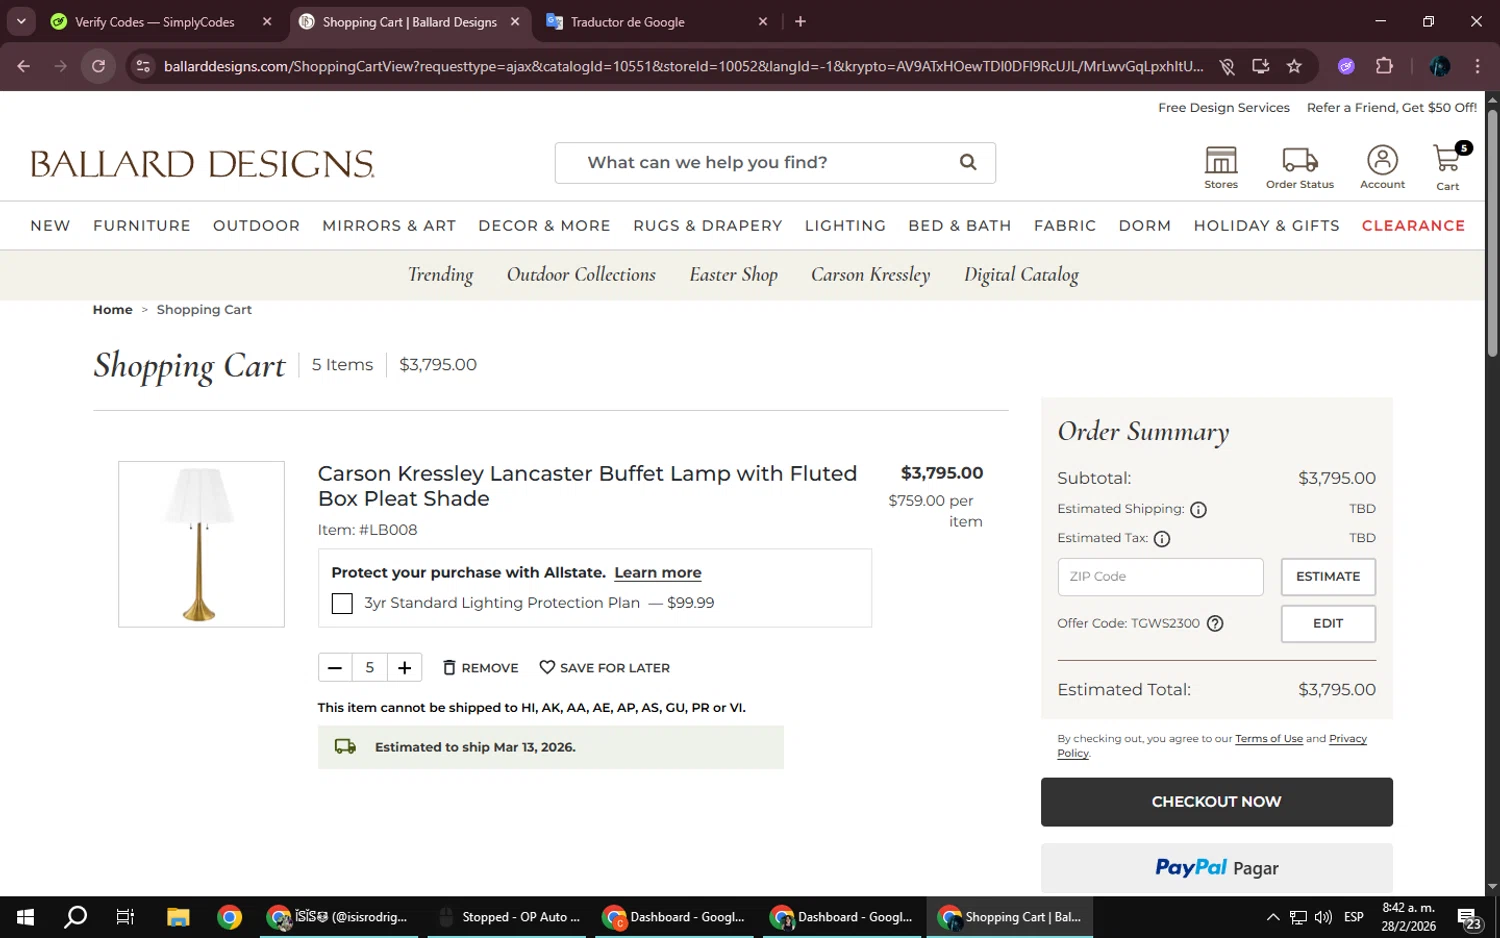Viewport: 1500px width, 938px height.
Task: Show hidden system tray icons
Action: 1273,917
